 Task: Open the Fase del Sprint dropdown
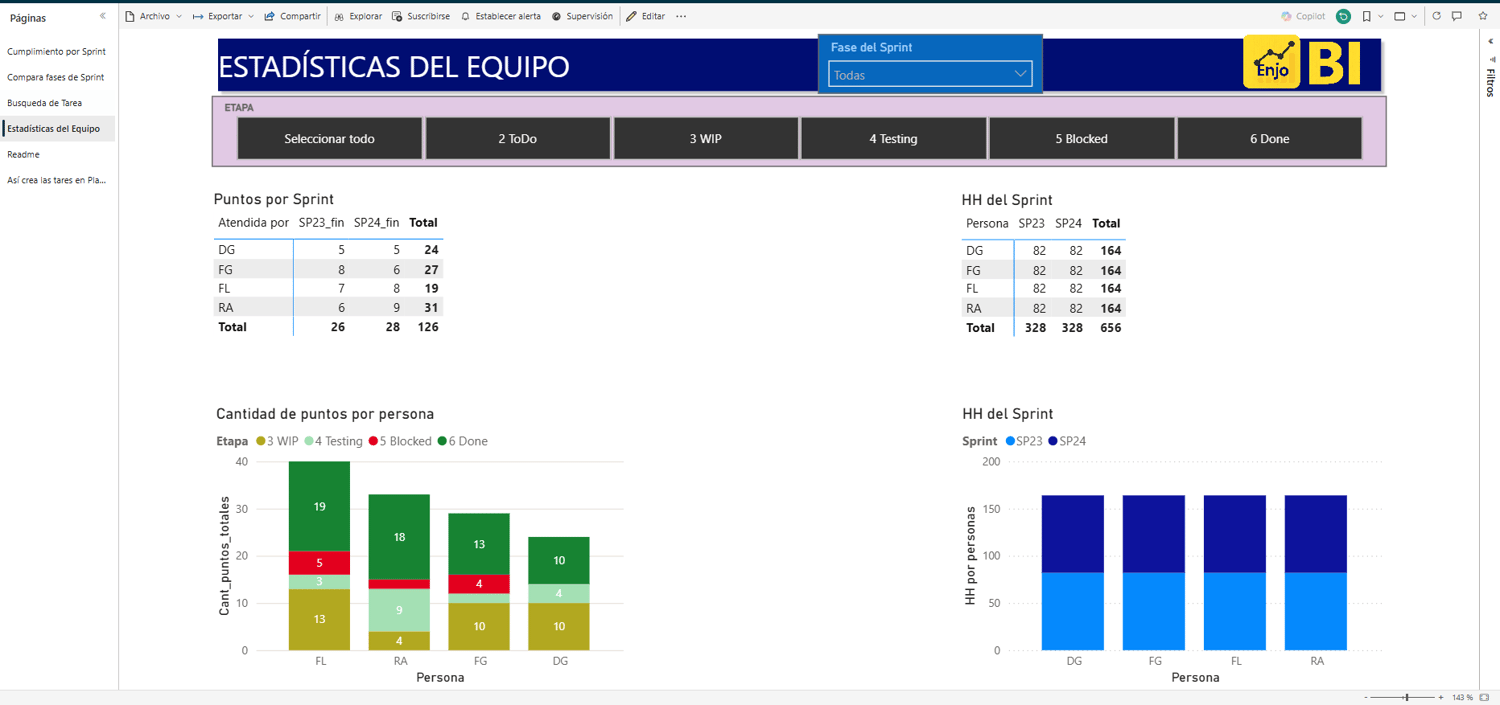point(930,74)
